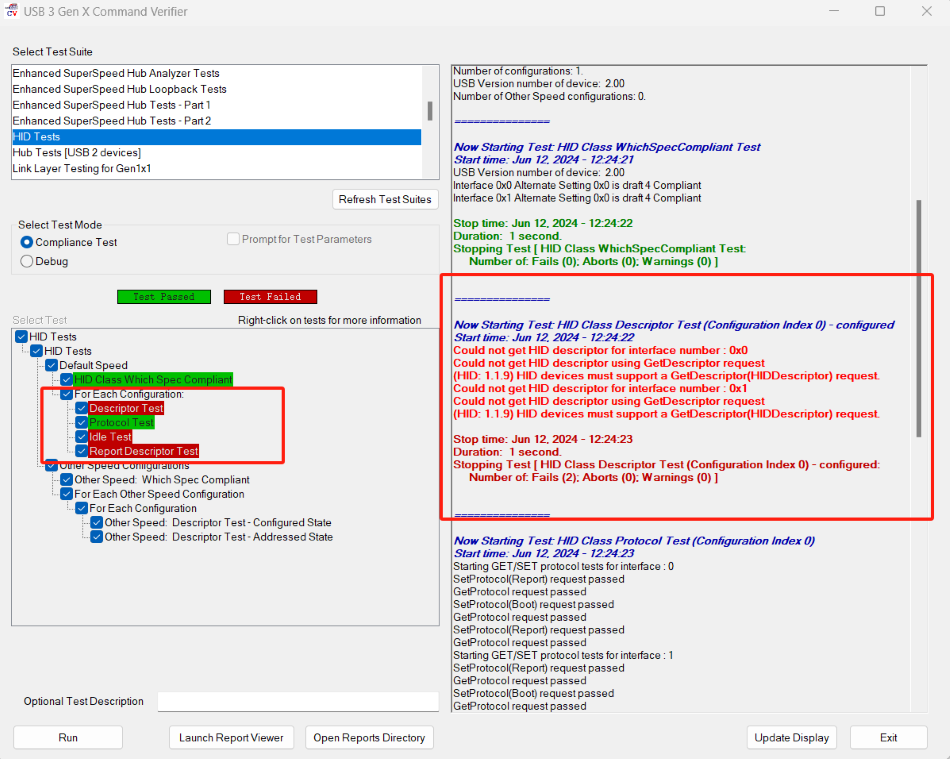Viewport: 950px width, 759px height.
Task: Toggle the Idle Test checkbox
Action: point(81,437)
